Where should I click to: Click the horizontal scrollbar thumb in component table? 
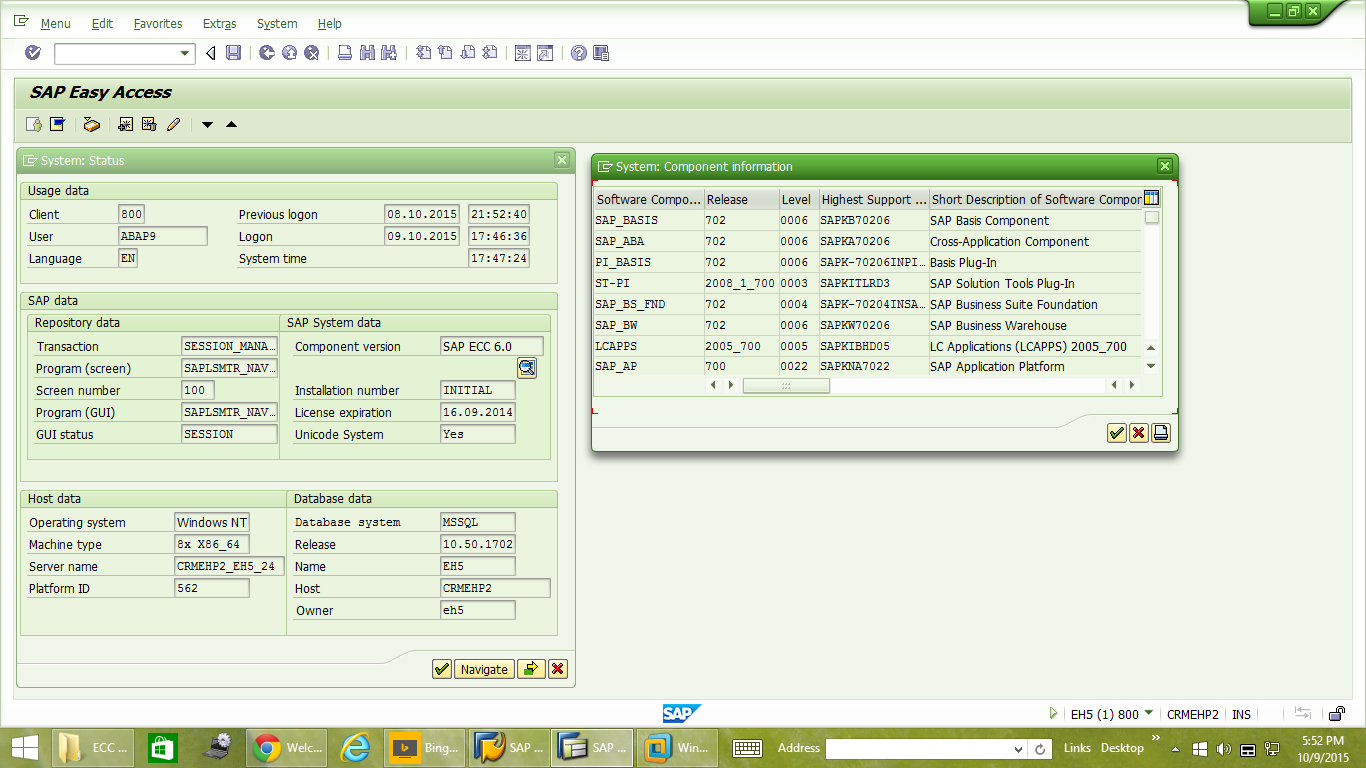pyautogui.click(x=786, y=385)
